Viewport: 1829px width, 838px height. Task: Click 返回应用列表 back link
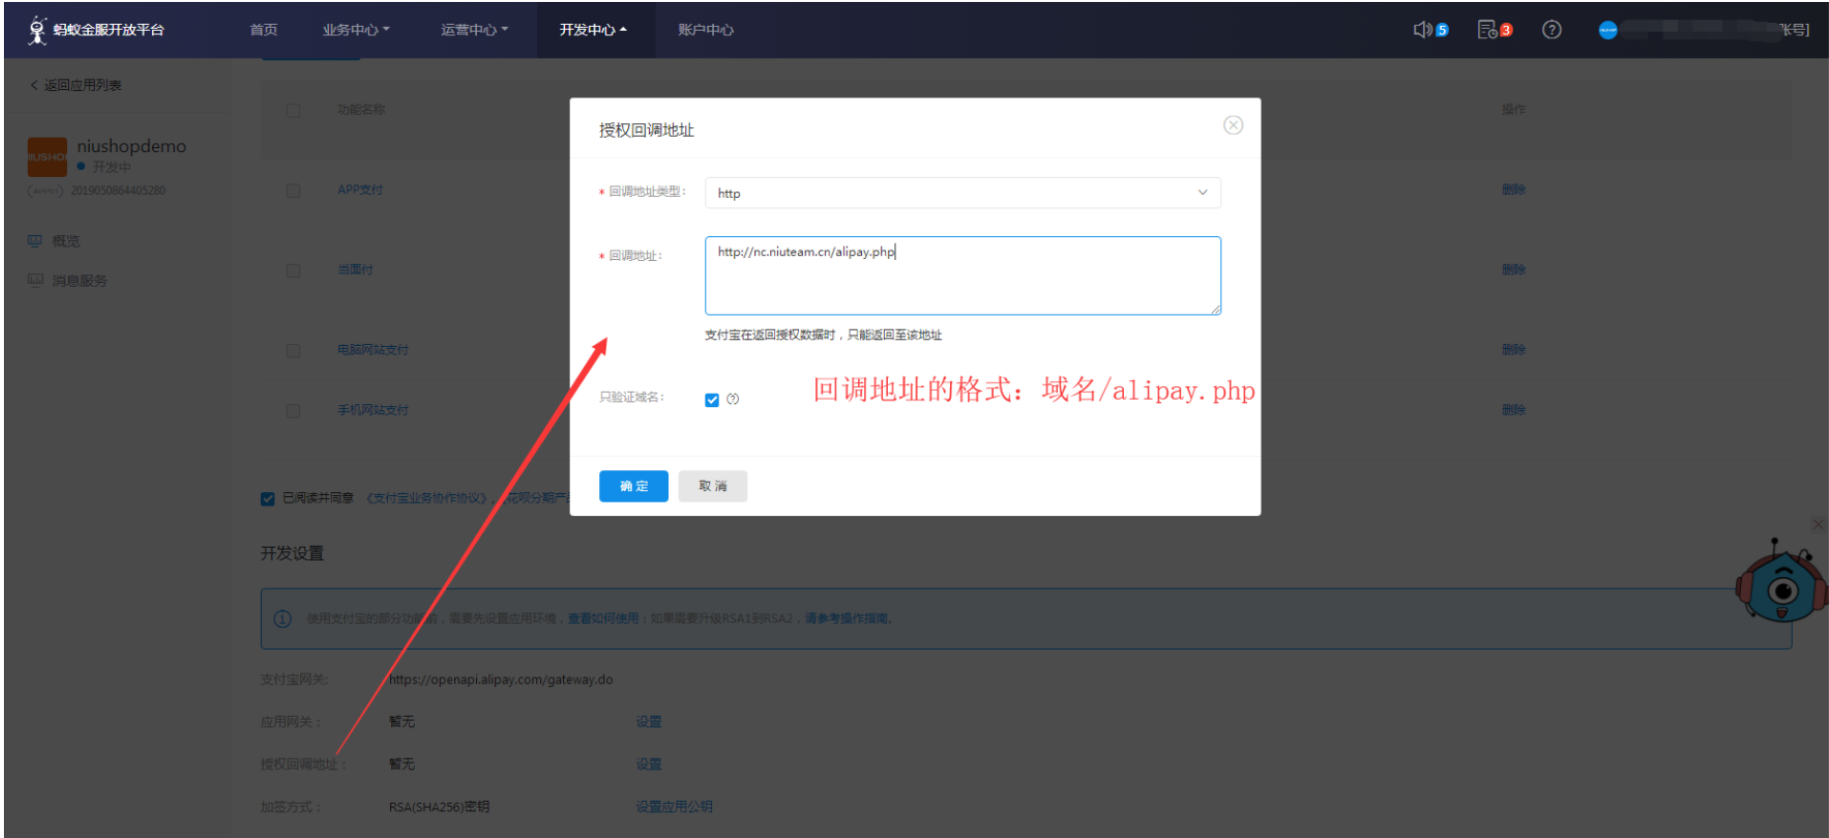[76, 85]
